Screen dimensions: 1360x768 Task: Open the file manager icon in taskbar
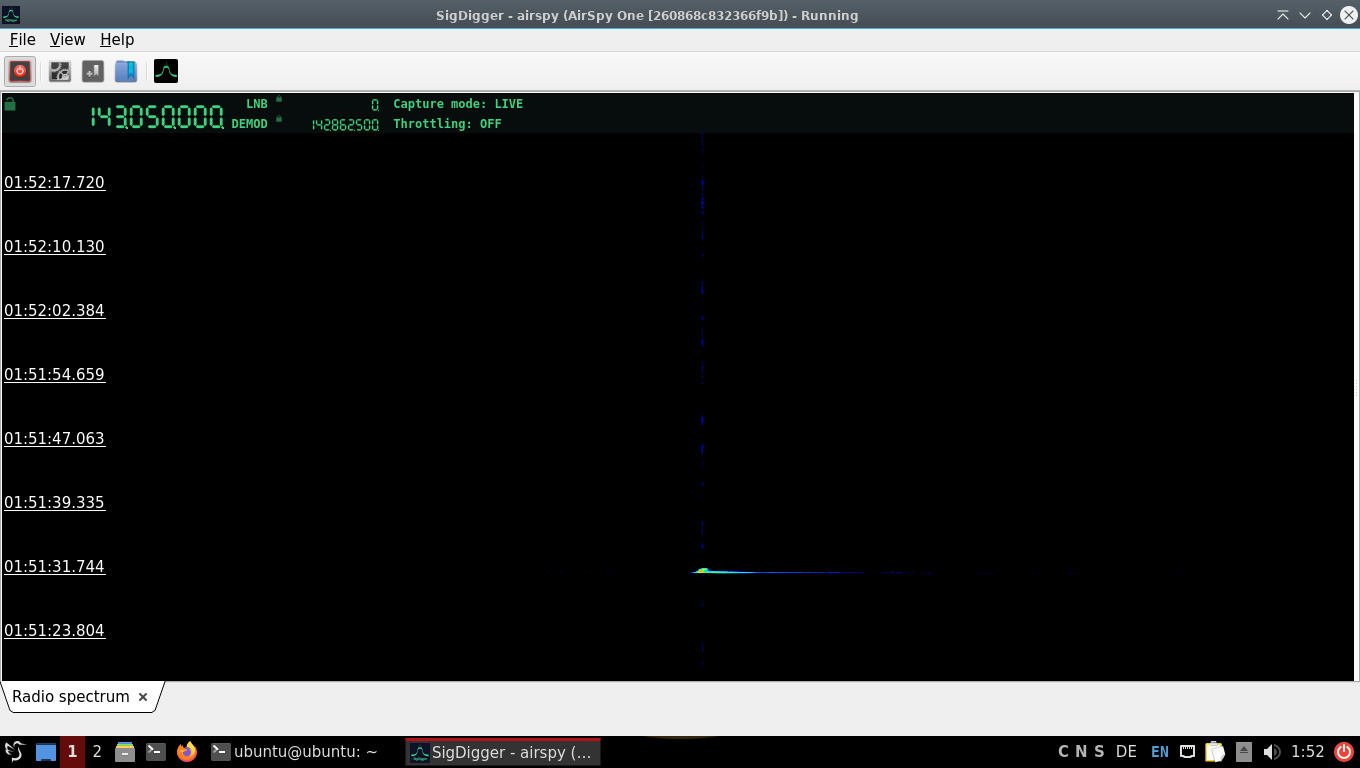(125, 752)
